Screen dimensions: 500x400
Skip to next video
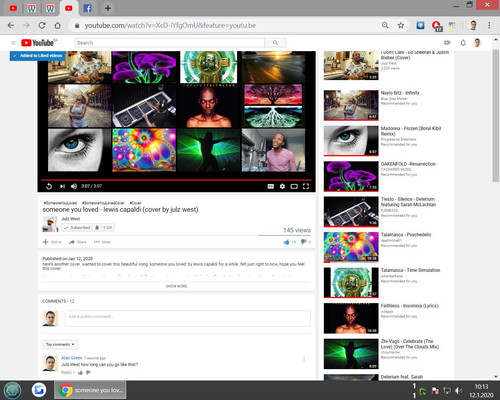click(x=62, y=186)
